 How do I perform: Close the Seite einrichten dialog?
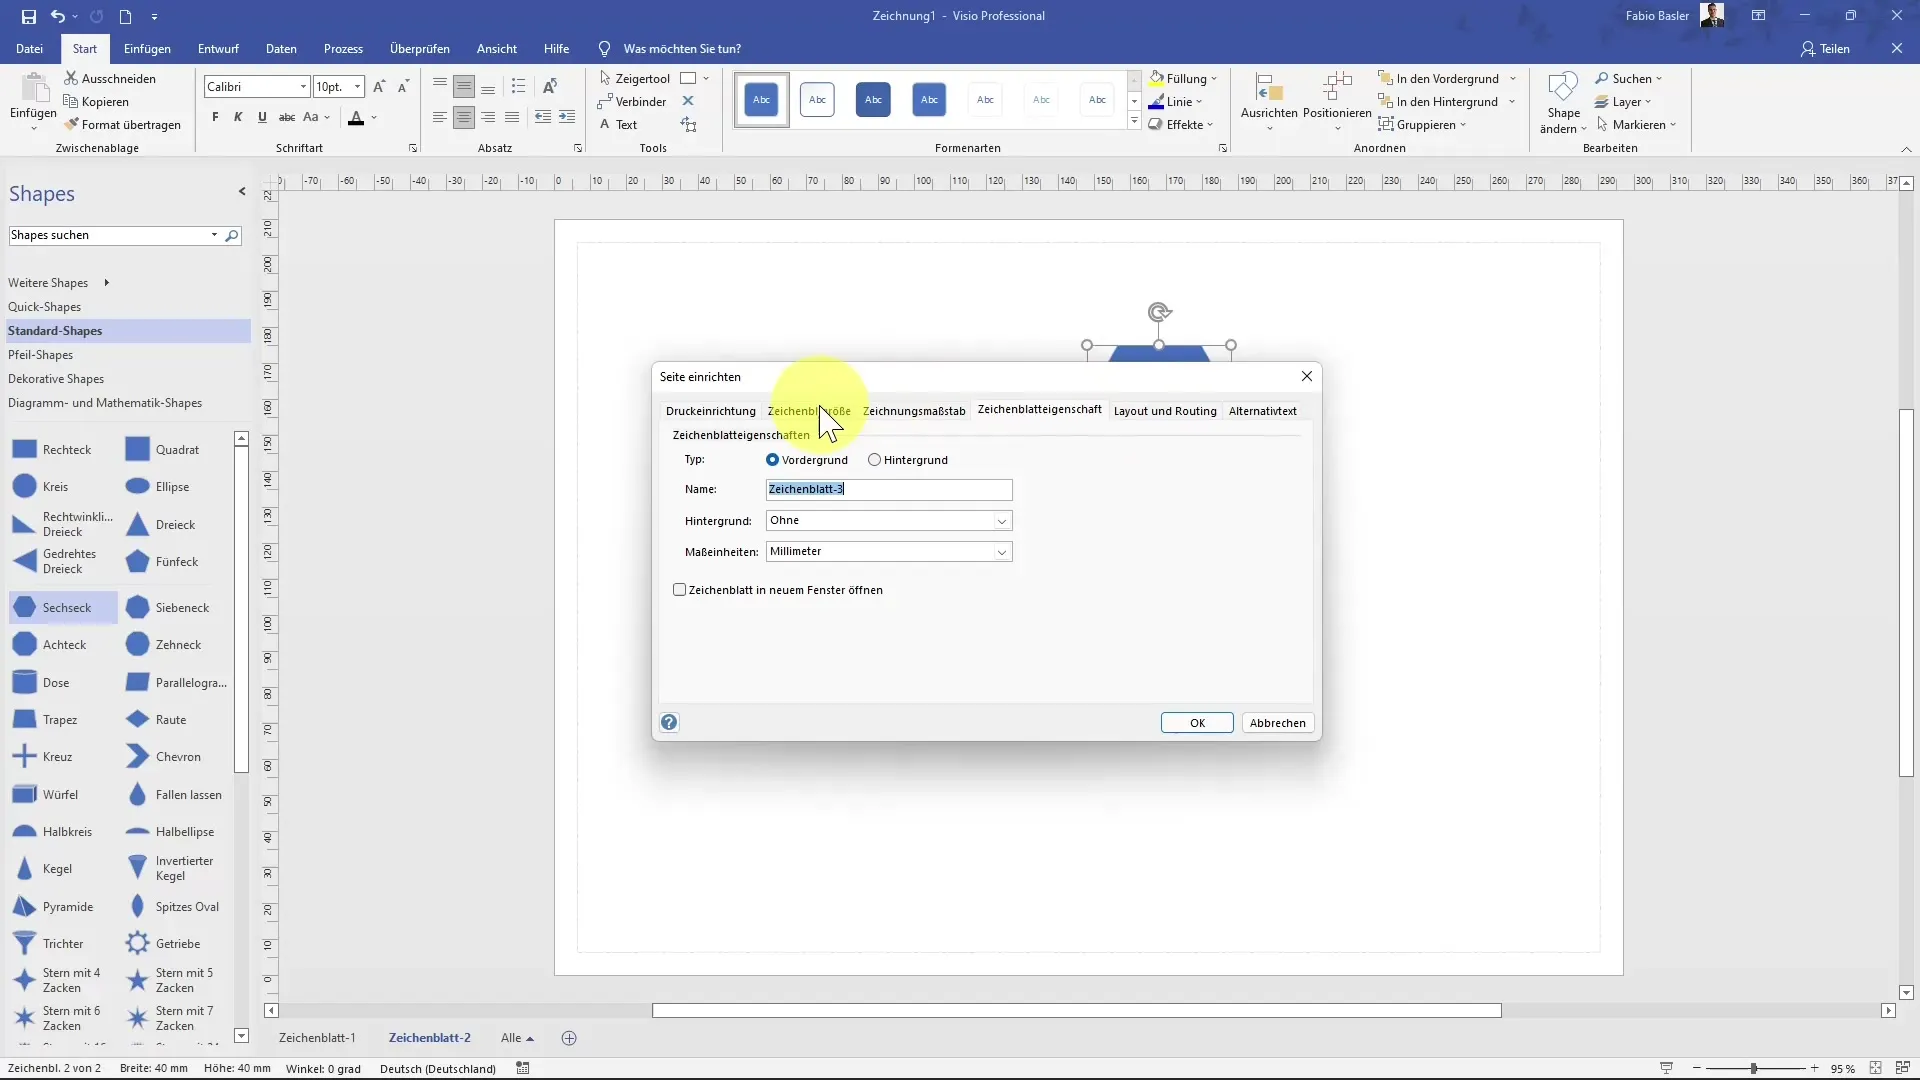click(x=1306, y=376)
